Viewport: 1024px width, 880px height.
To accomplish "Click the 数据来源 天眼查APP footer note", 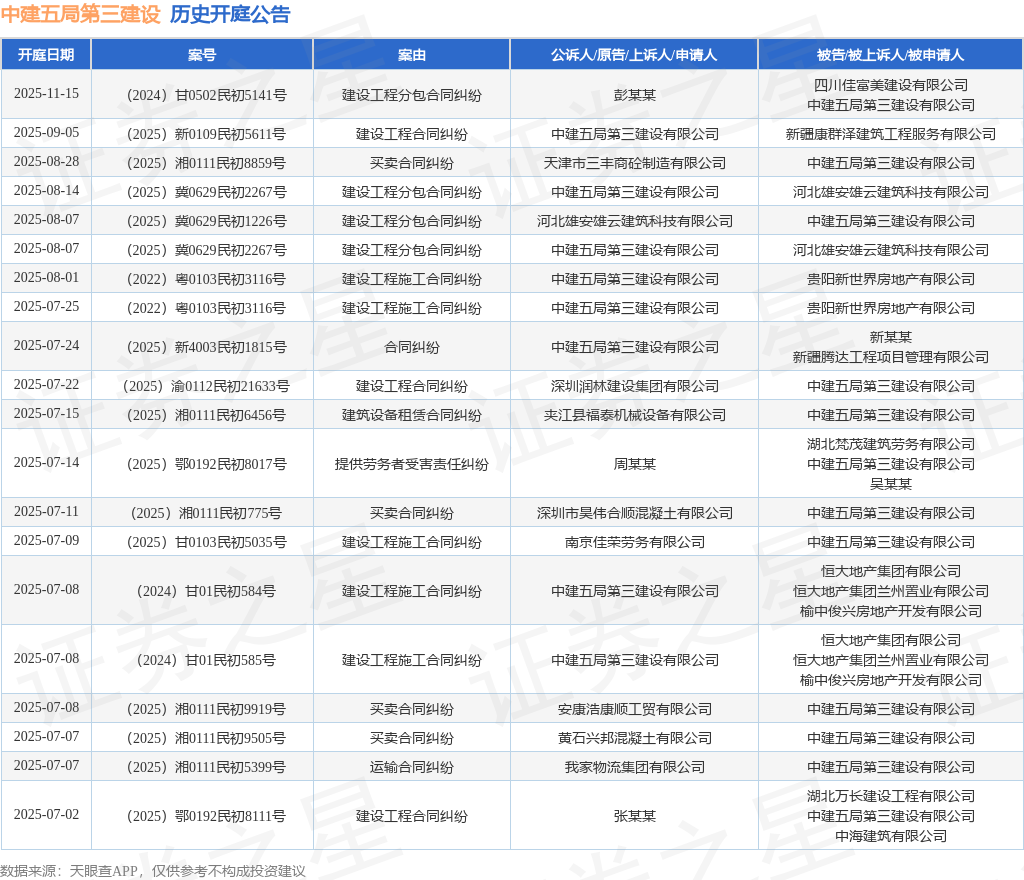I will (153, 871).
